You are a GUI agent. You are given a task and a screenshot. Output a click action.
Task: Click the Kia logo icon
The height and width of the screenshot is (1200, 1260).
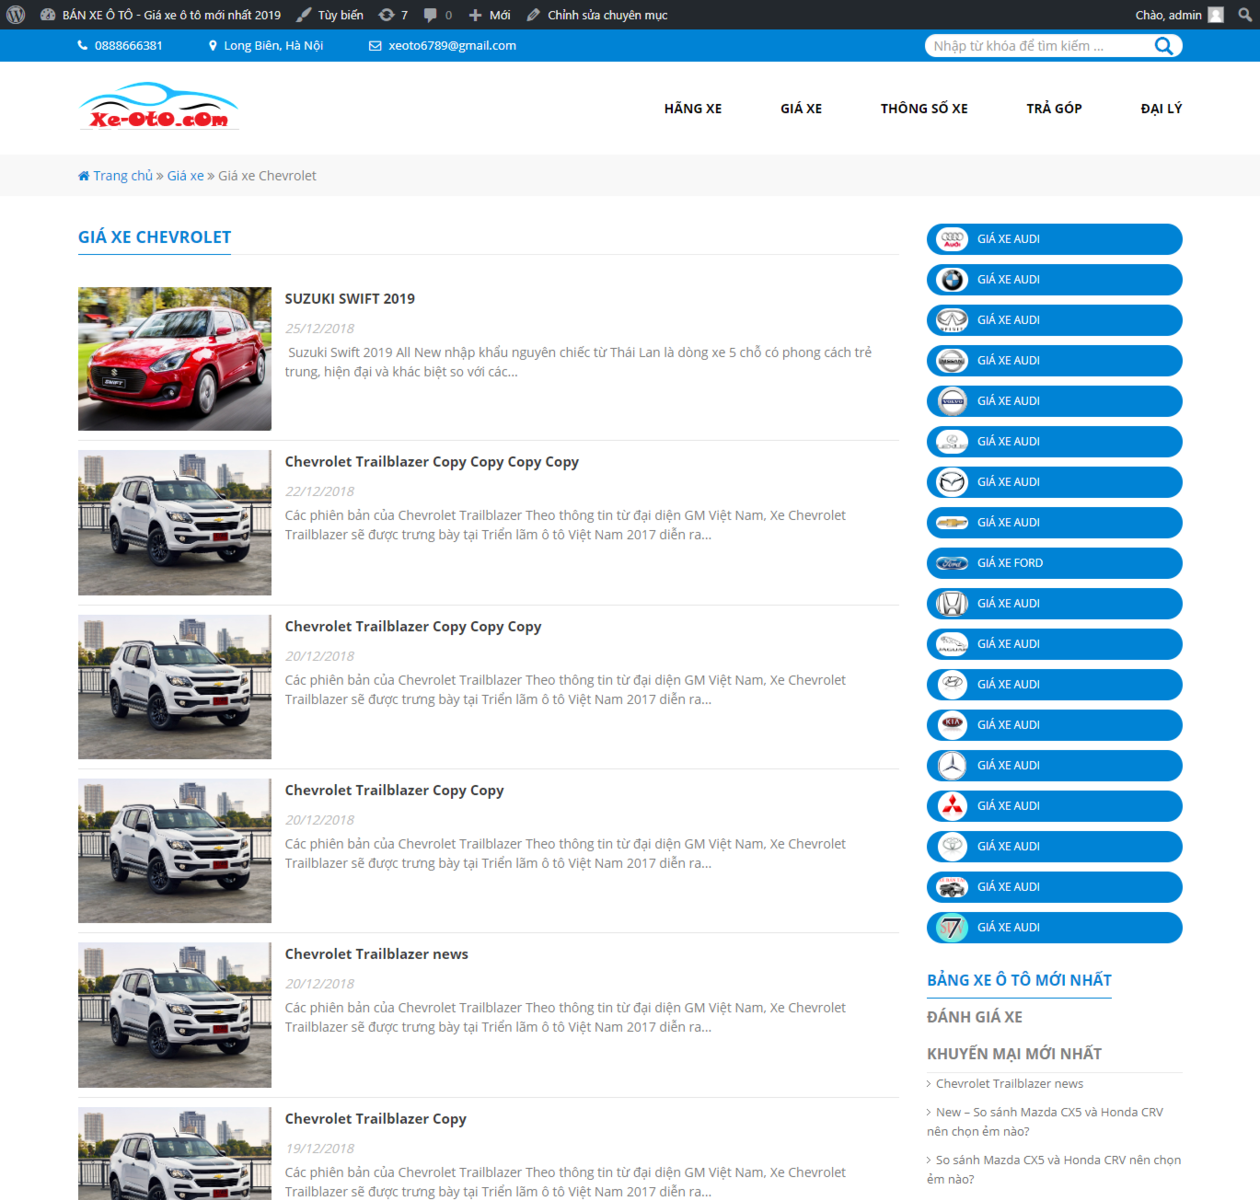pos(952,725)
